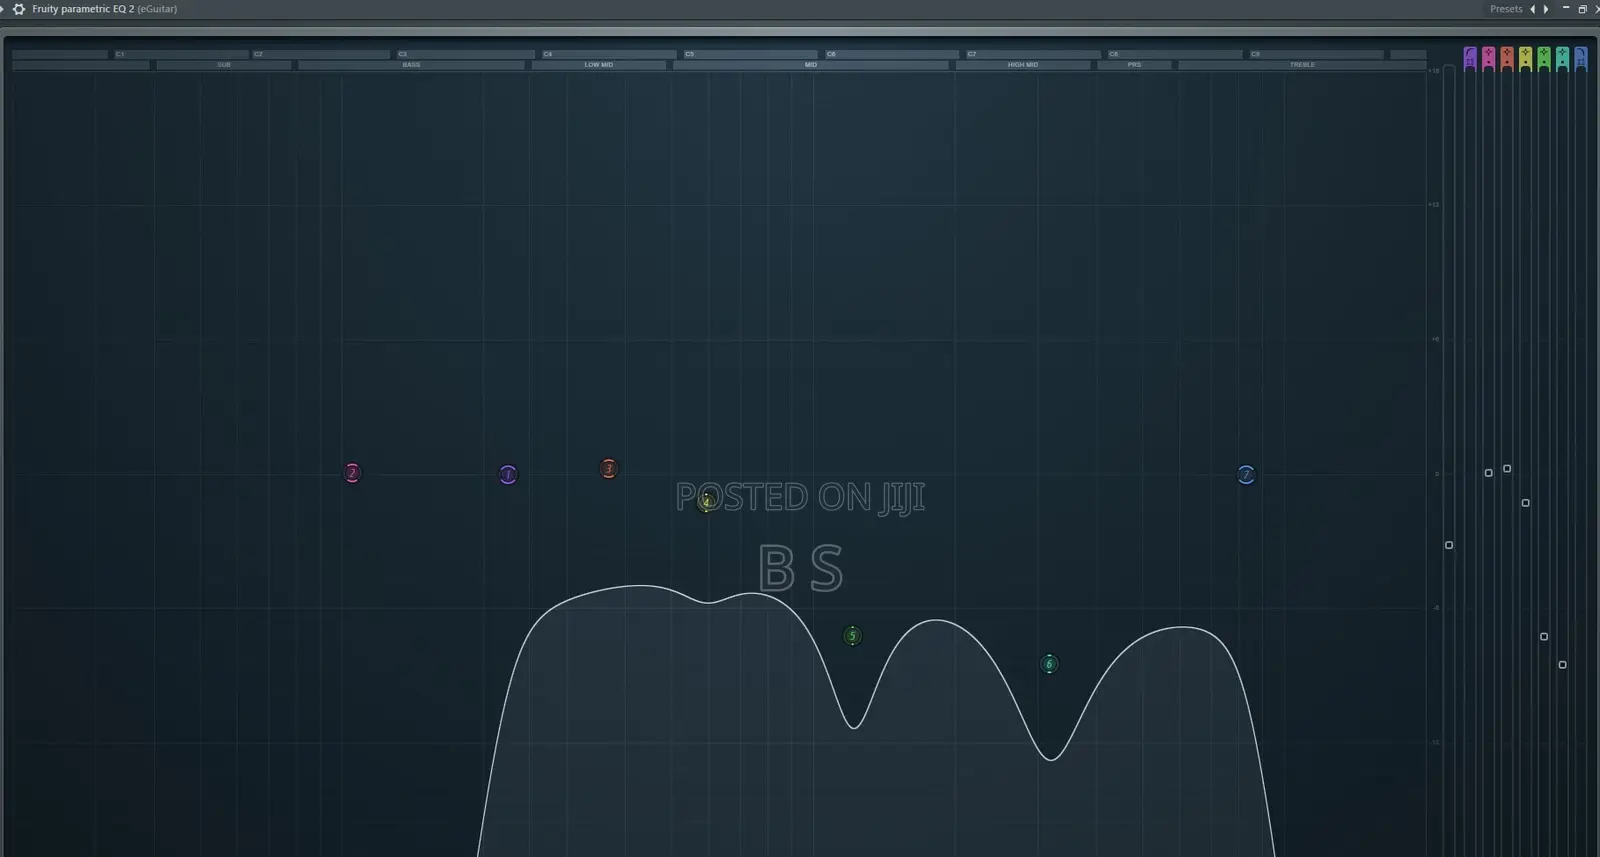Open the plugin menu arrow beside gear
Image resolution: width=1600 pixels, height=857 pixels.
(2, 9)
